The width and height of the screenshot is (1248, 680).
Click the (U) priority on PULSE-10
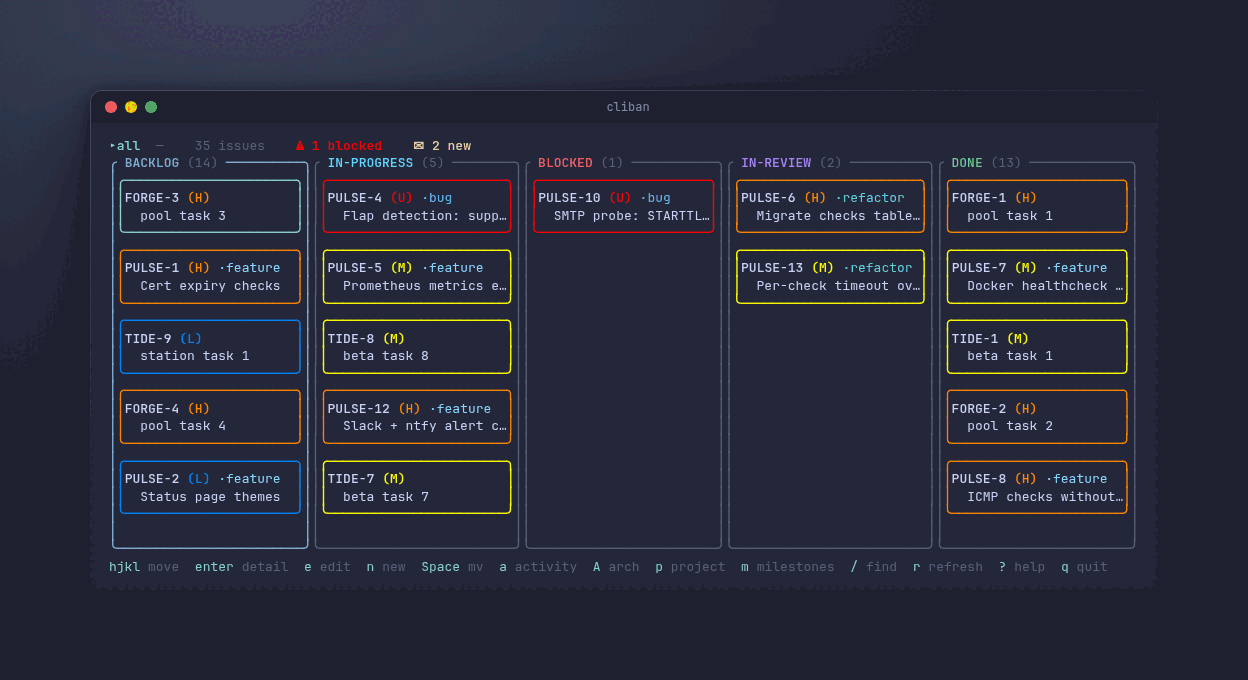tap(620, 198)
